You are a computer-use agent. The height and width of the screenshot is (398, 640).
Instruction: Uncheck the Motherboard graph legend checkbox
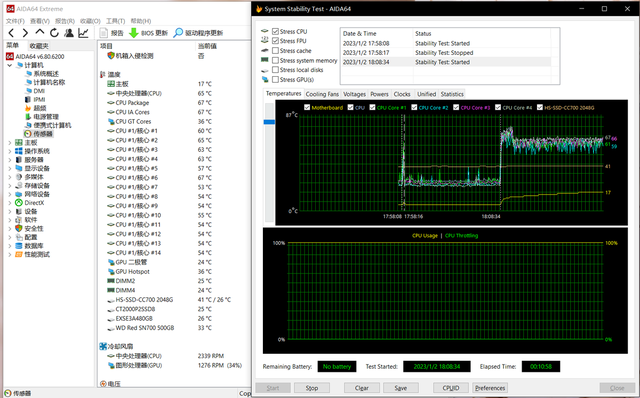307,107
